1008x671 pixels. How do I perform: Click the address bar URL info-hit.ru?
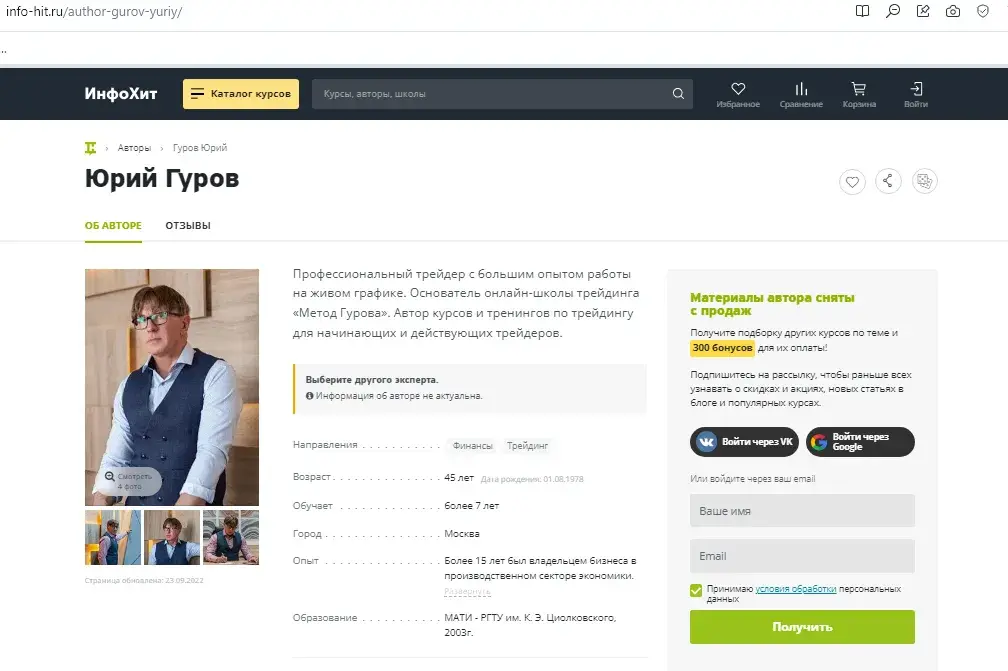point(94,12)
